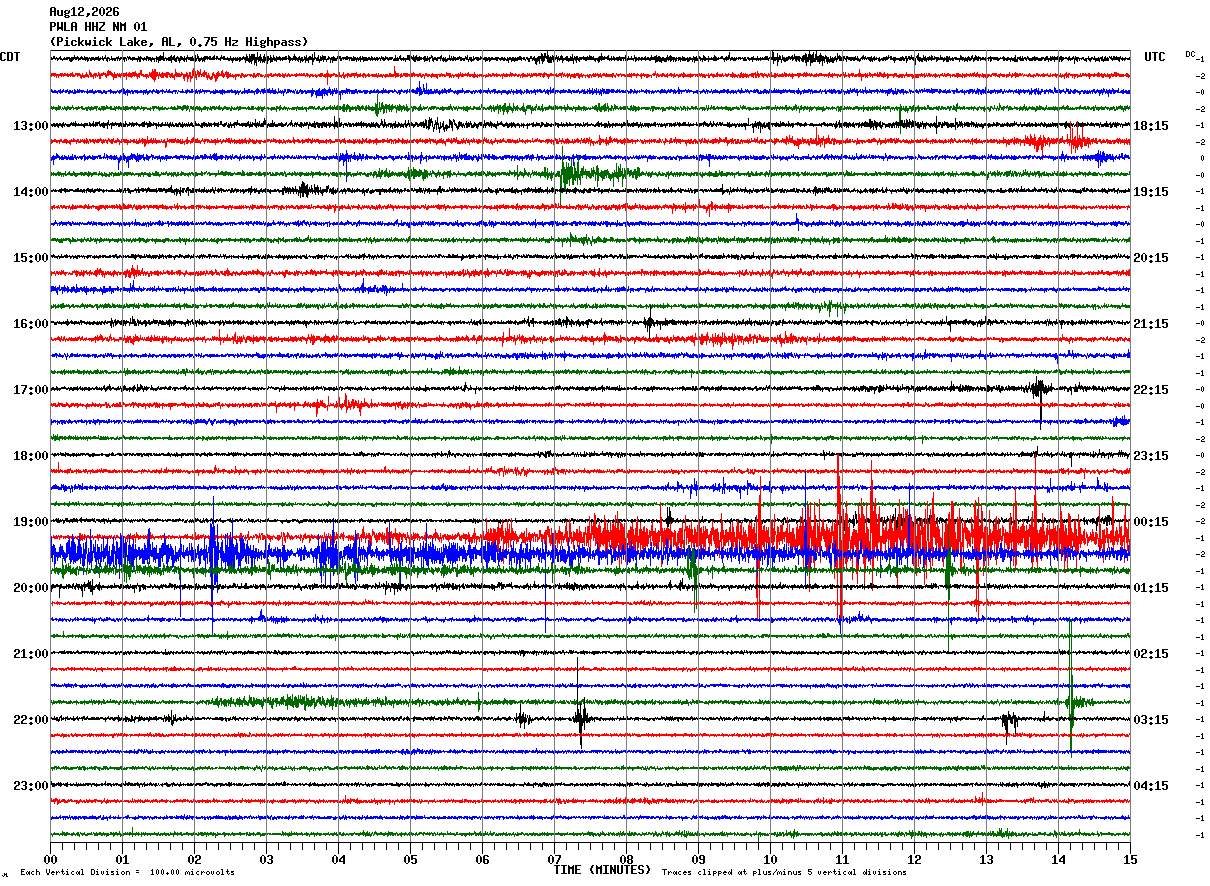Click the UTC timezone label
Screen dimensions: 1210x886
pyautogui.click(x=1155, y=57)
